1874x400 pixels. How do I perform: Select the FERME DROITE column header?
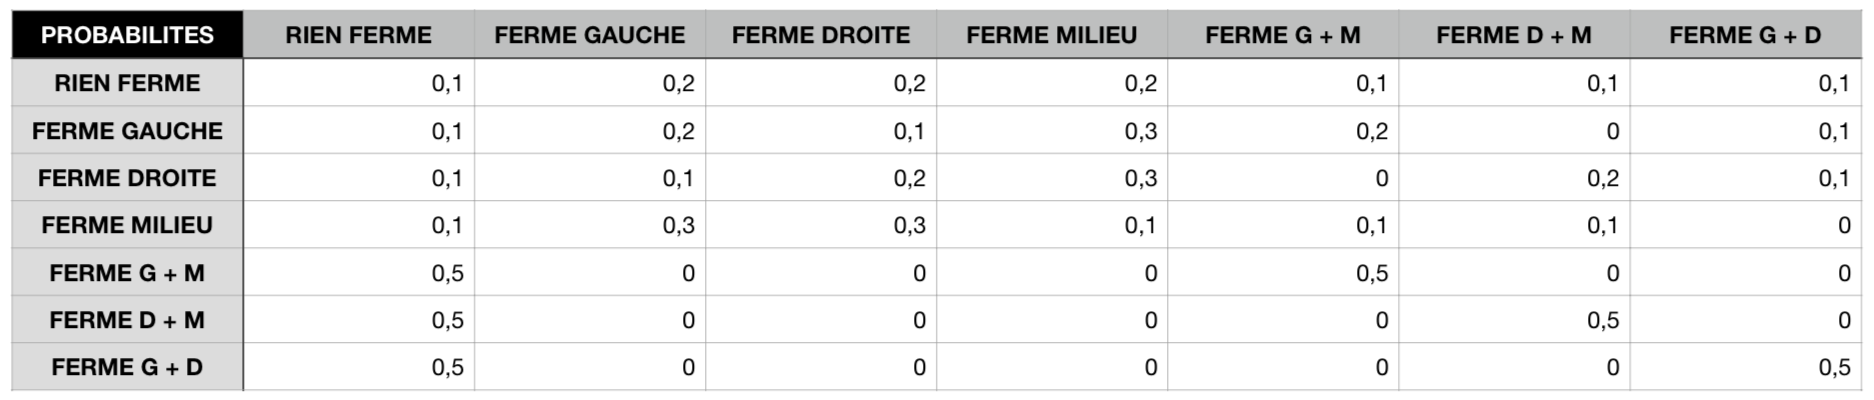[821, 35]
